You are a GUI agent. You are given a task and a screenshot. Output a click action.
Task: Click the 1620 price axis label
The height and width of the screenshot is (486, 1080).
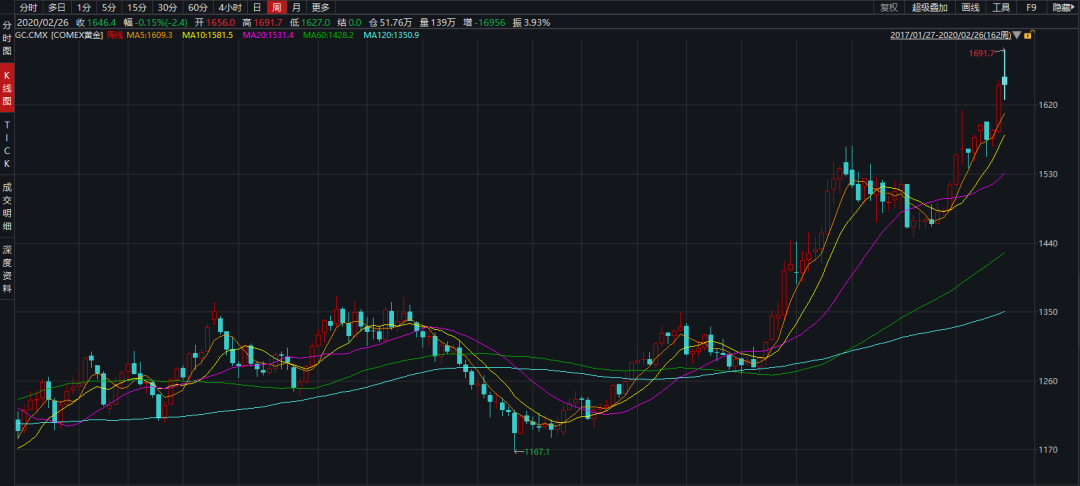pos(1048,105)
